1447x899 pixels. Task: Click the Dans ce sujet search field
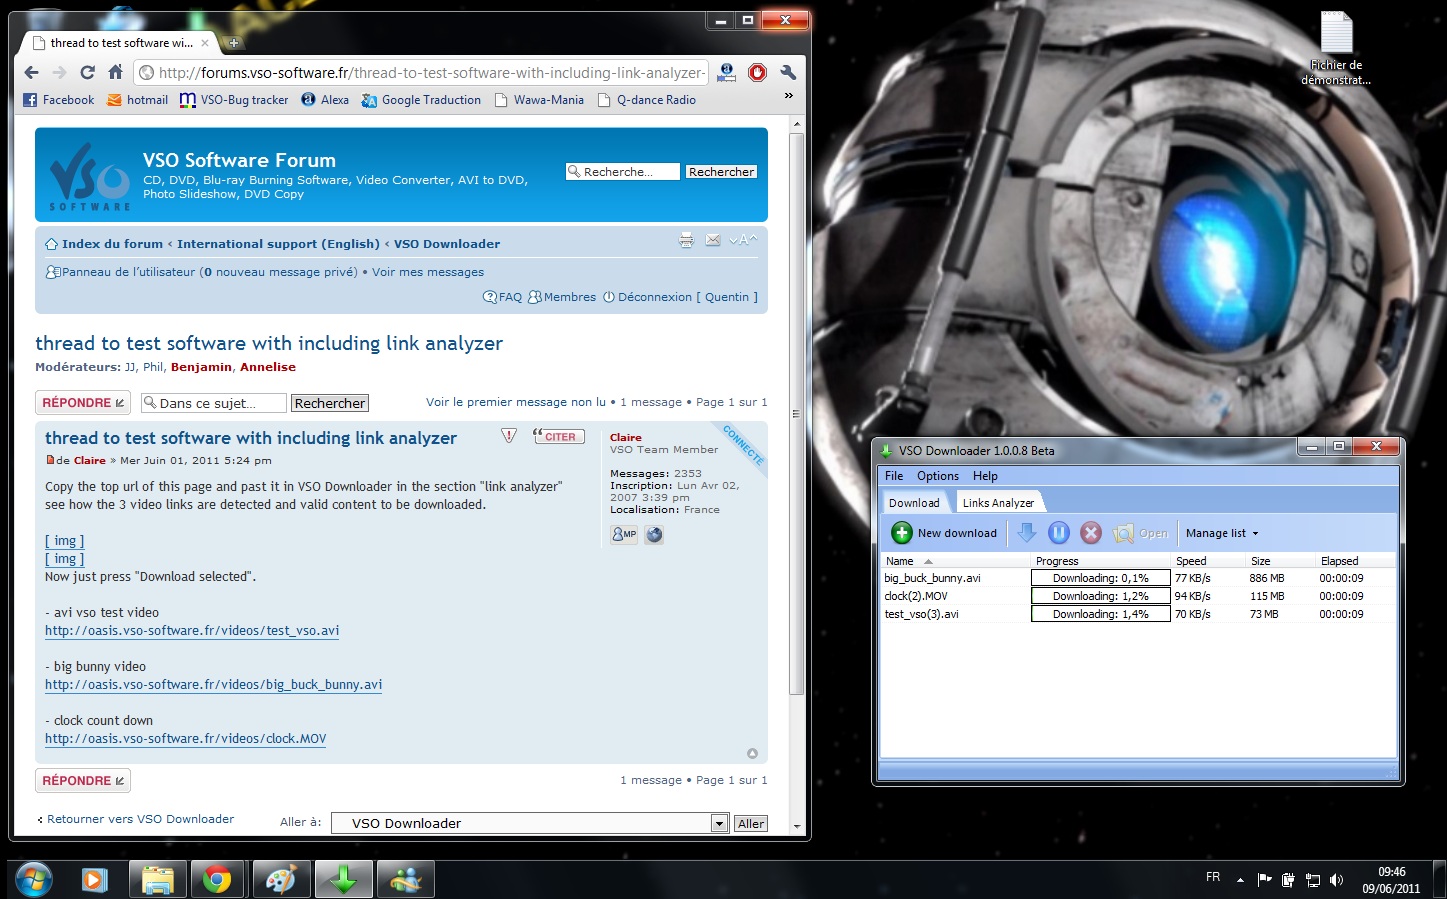(x=214, y=403)
